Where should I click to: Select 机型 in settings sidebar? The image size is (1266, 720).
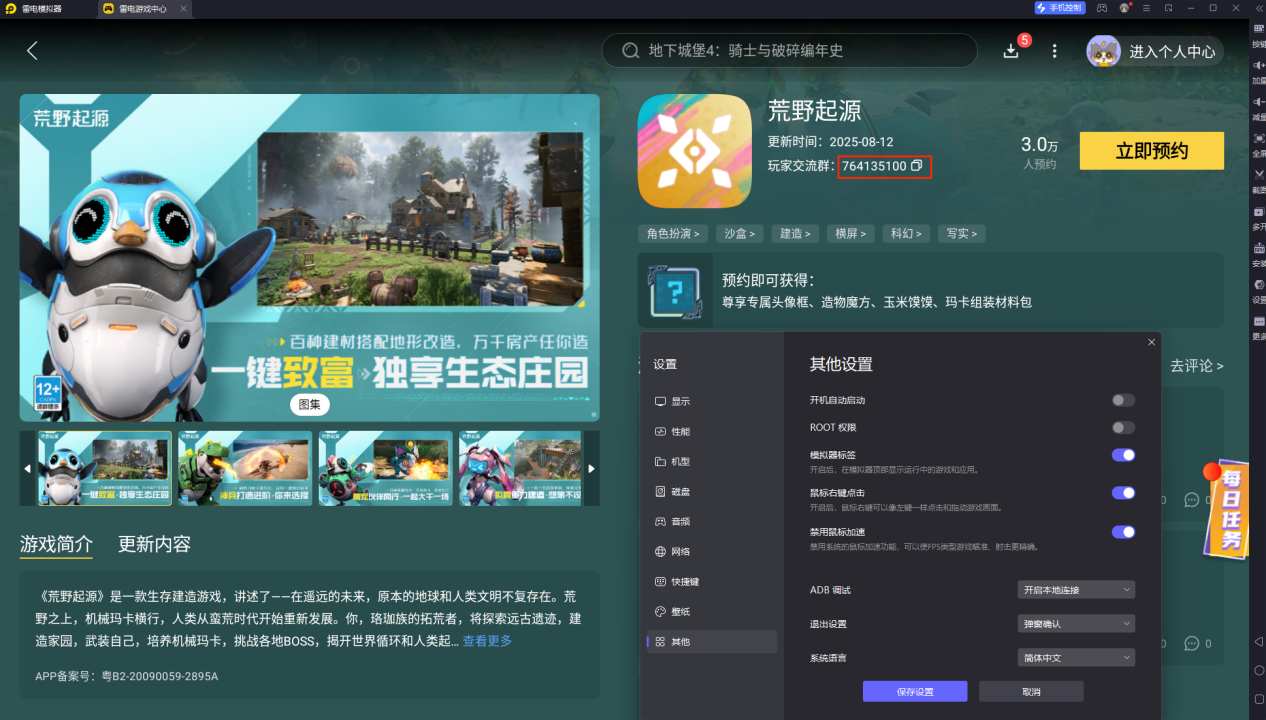coord(711,461)
